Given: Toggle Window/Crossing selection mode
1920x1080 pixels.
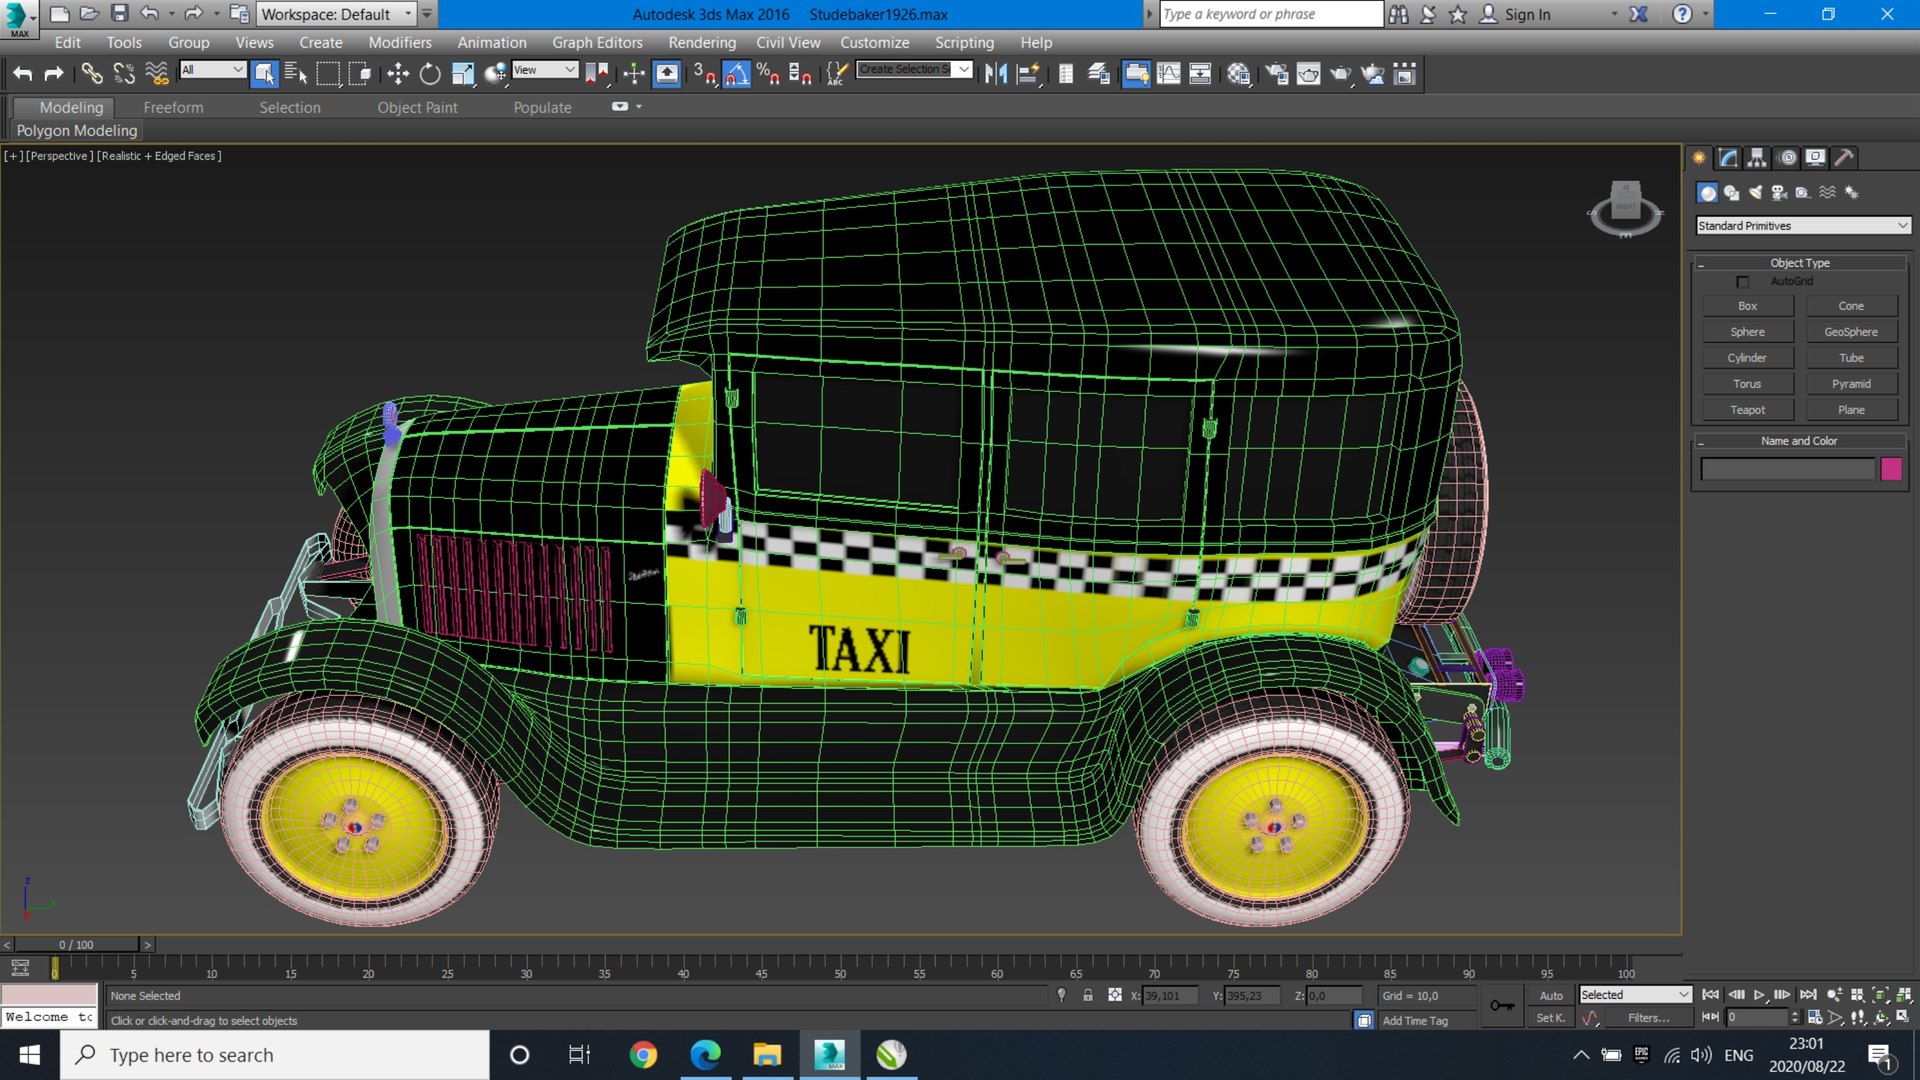Looking at the screenshot, I should (361, 73).
